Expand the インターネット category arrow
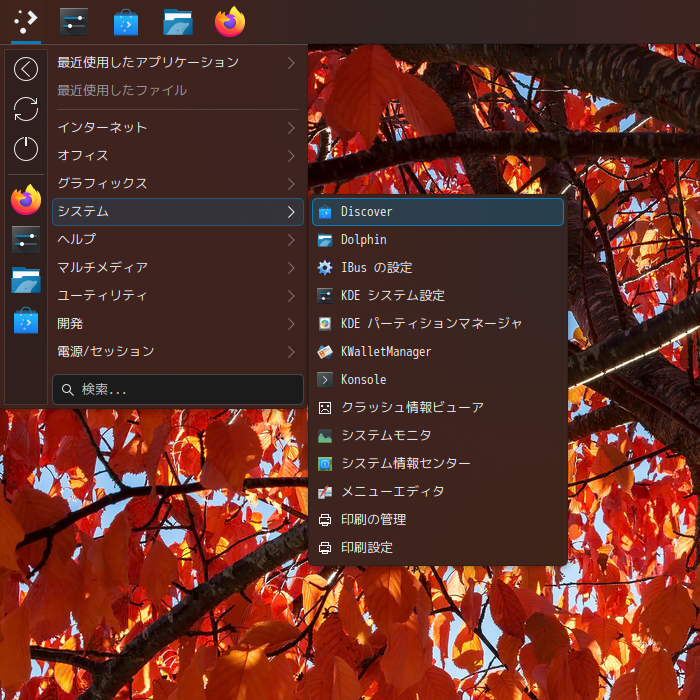The width and height of the screenshot is (700, 700). (x=291, y=128)
